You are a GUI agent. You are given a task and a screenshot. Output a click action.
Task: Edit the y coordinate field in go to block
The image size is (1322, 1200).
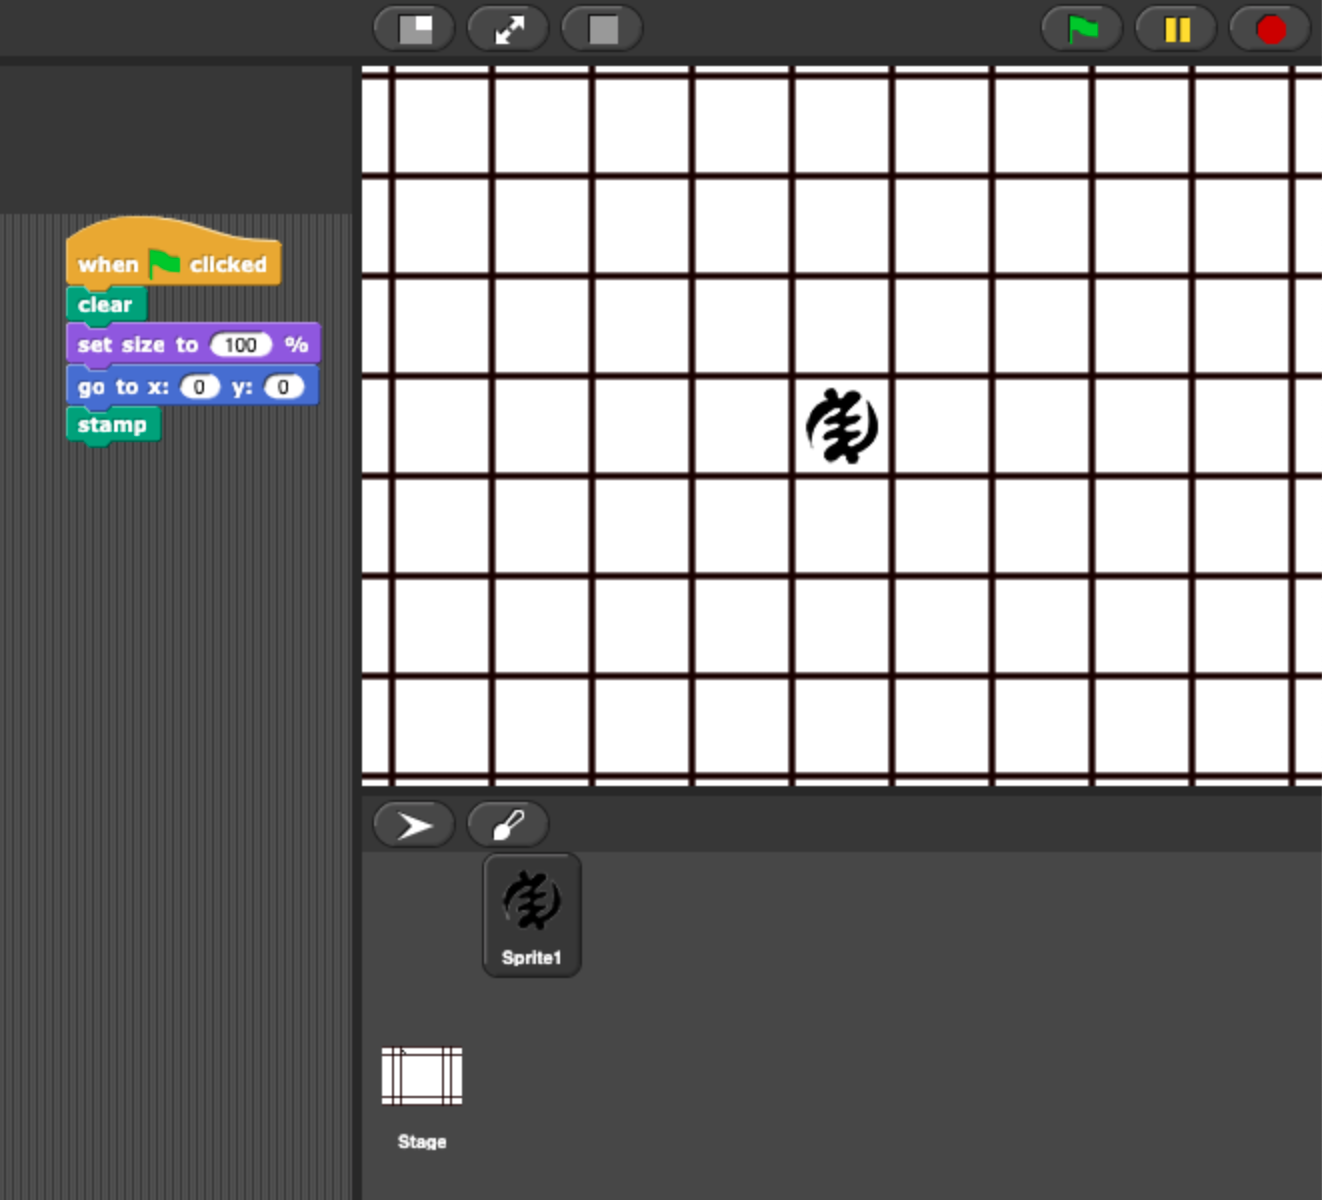coord(284,387)
